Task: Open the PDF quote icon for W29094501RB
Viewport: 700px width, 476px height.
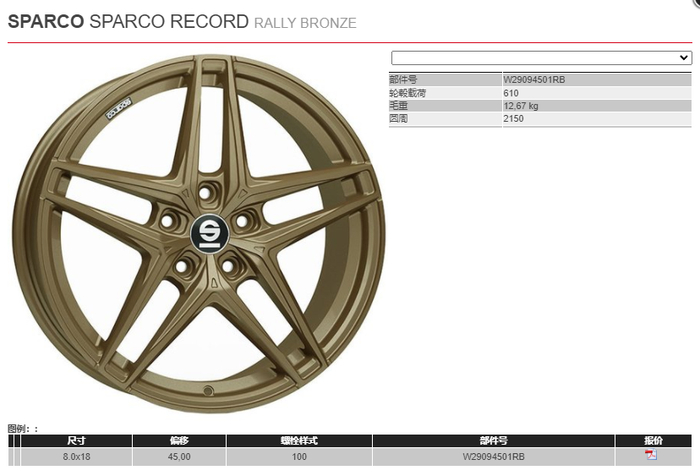Action: click(651, 455)
